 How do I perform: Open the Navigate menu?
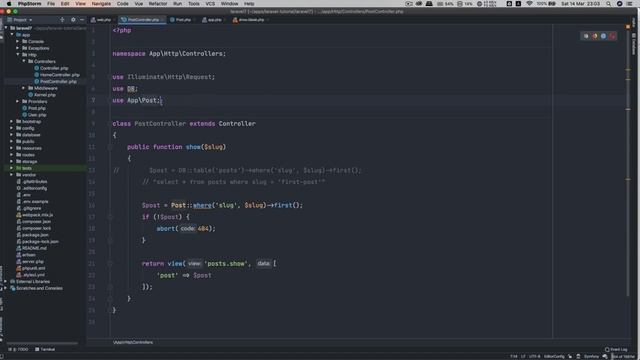tap(101, 4)
